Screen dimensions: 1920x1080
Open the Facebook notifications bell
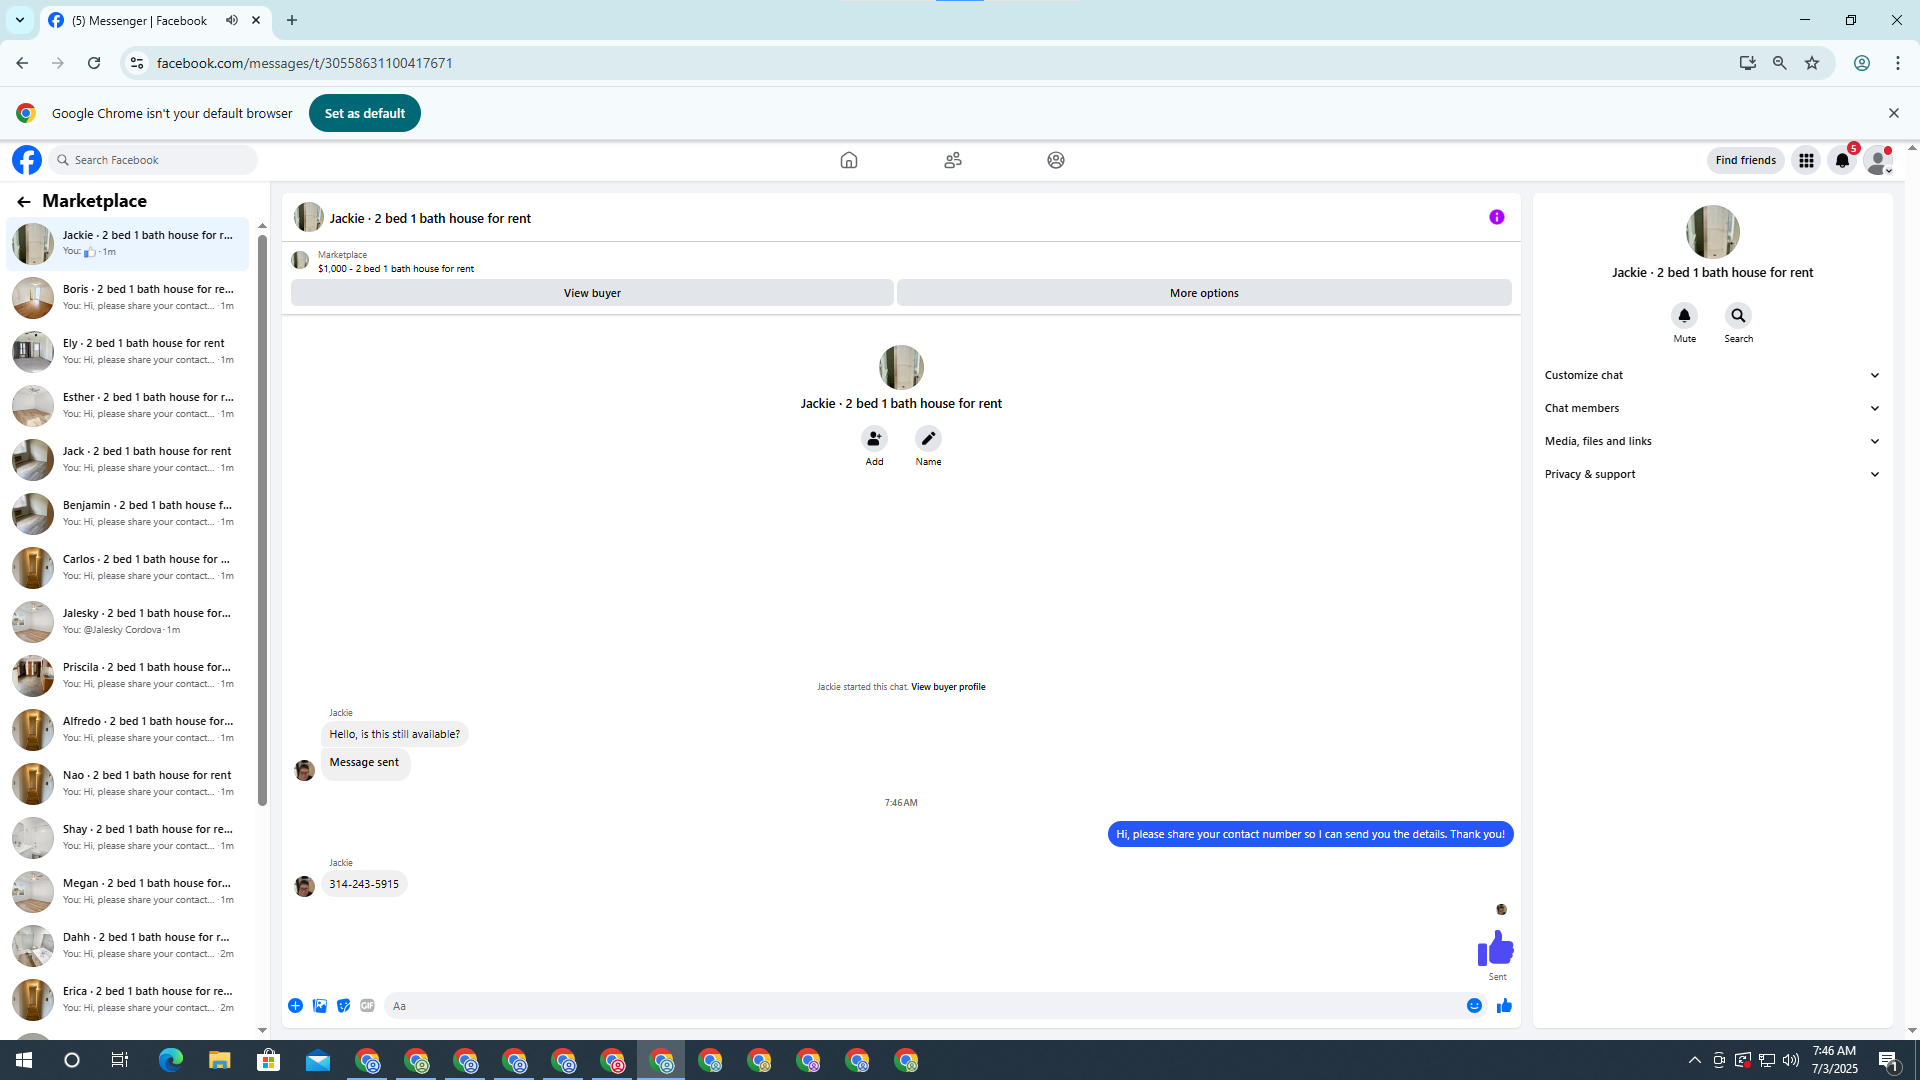(x=1841, y=160)
